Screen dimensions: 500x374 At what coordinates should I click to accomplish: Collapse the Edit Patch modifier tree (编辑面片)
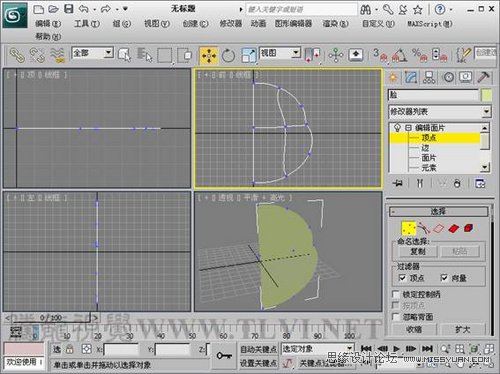[x=408, y=128]
